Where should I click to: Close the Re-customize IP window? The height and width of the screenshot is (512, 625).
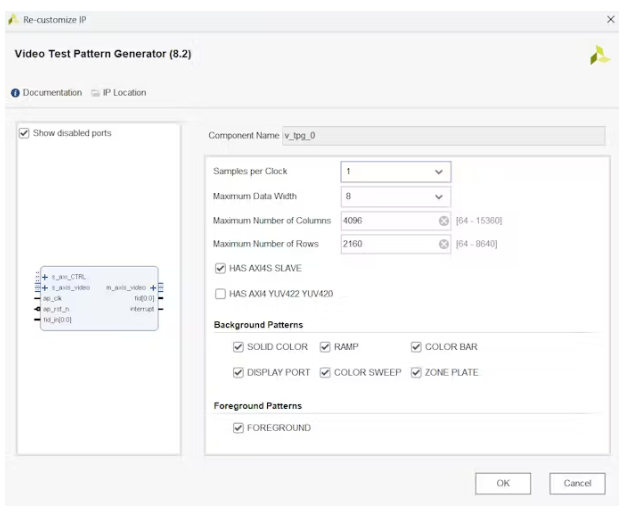pyautogui.click(x=611, y=19)
